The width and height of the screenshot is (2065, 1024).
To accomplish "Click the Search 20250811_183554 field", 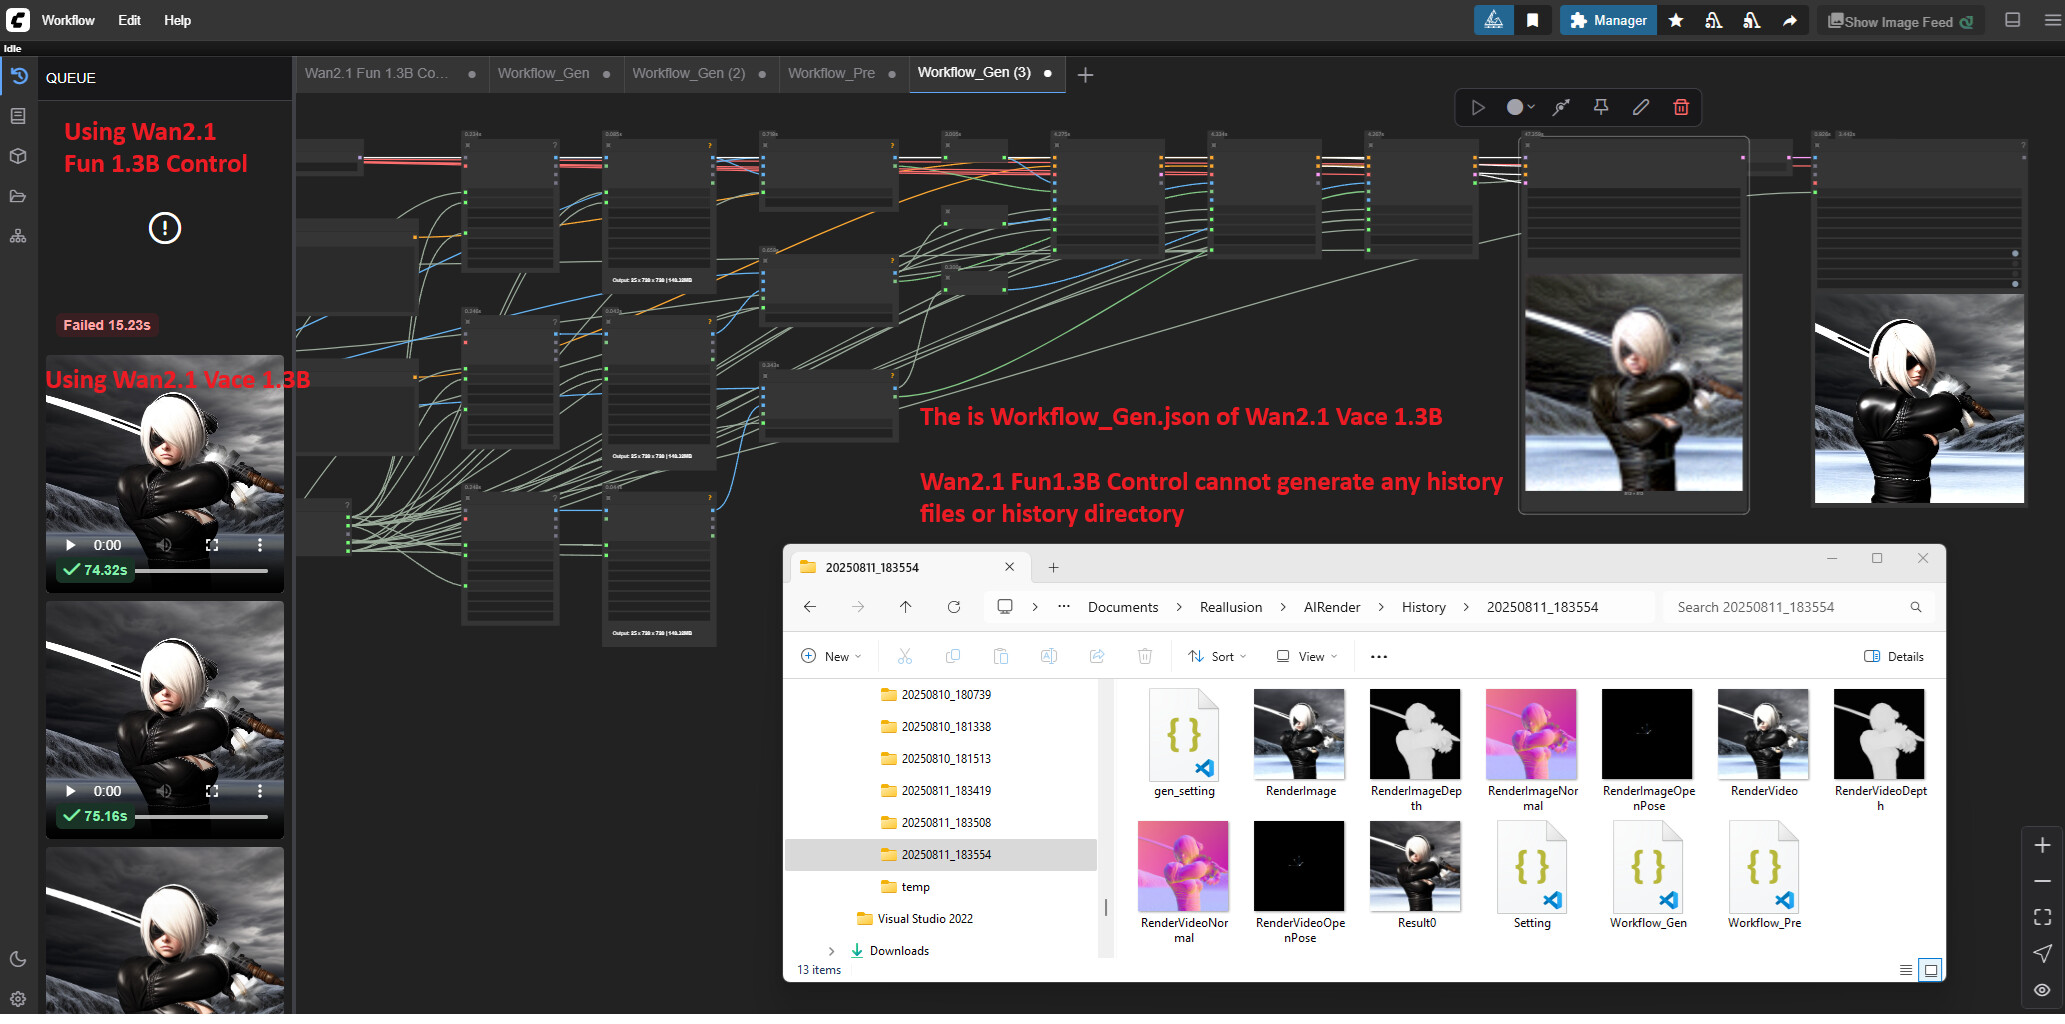I will click(x=1799, y=607).
